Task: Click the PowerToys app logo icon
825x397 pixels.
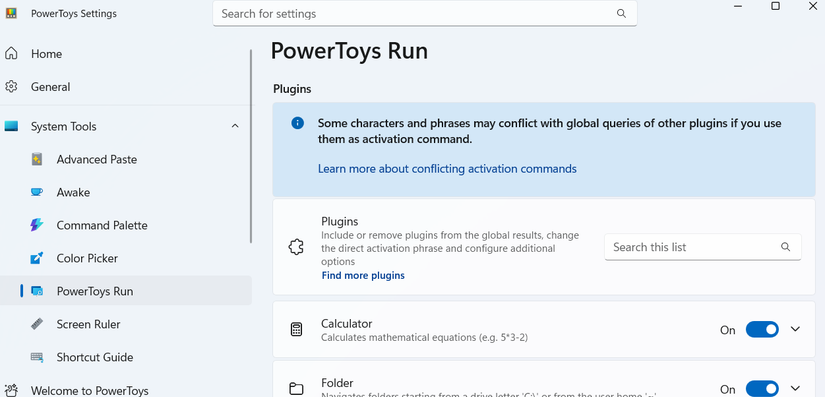Action: [11, 14]
